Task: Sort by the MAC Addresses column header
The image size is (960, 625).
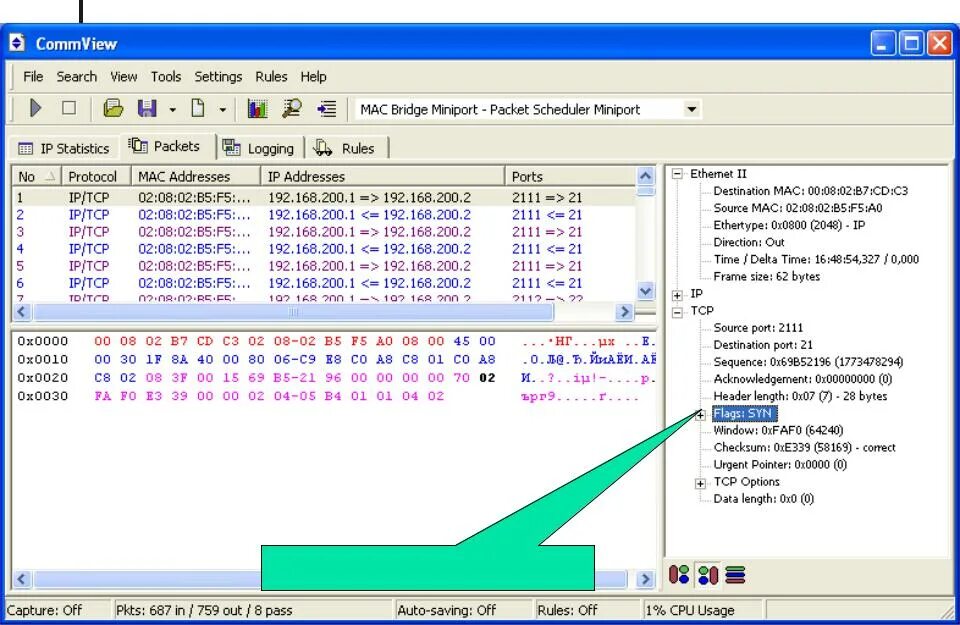Action: (196, 176)
